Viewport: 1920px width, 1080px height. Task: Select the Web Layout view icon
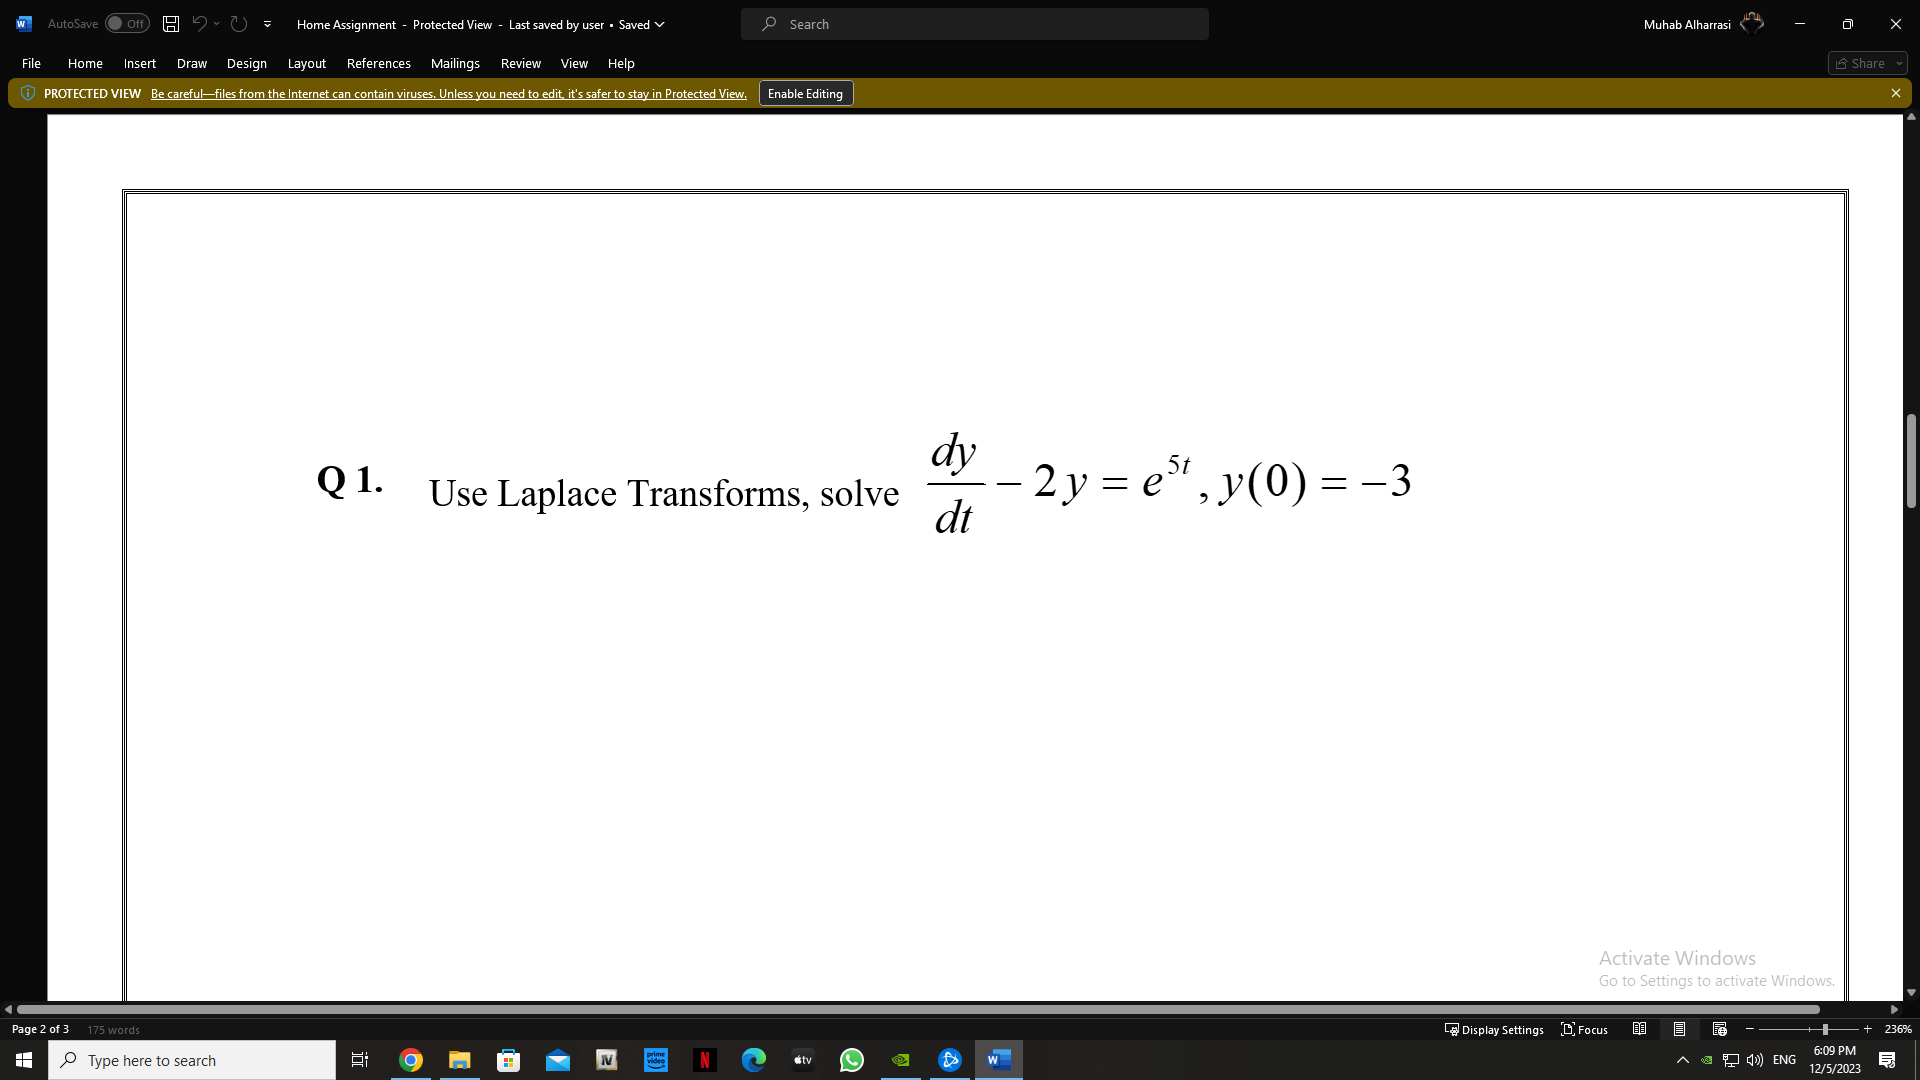[x=1720, y=1028]
